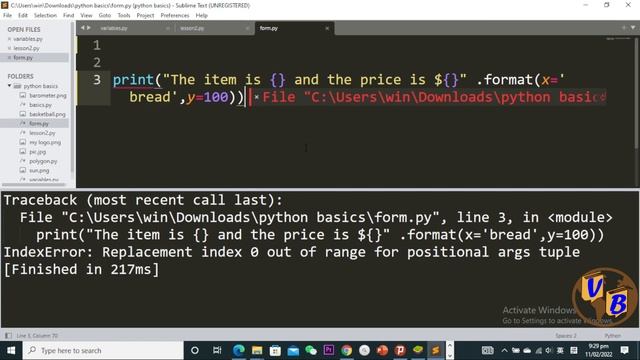Select form.py in Open Files

click(x=23, y=58)
